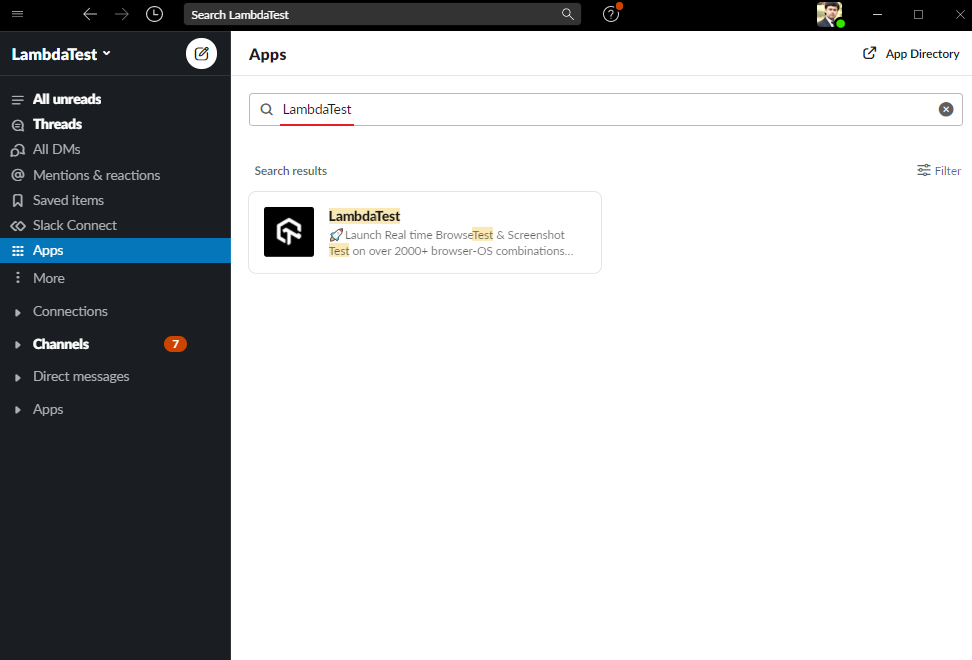Click the history icon in top bar
The image size is (972, 660).
(154, 14)
